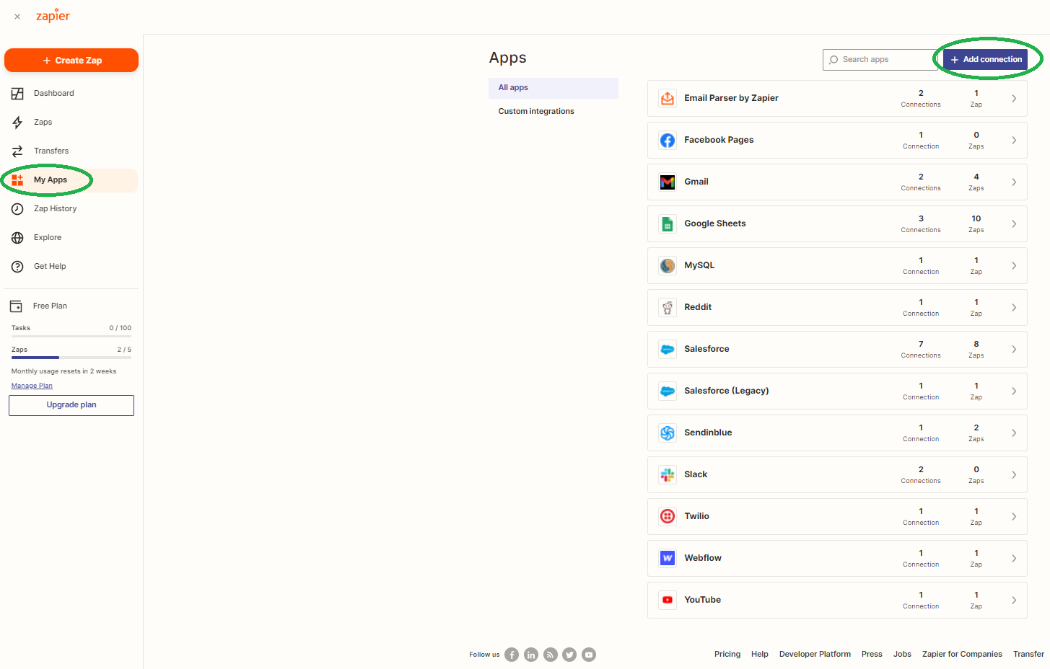Open the LinkedIn follow icon in footer
This screenshot has height=669, width=1050.
pos(531,655)
